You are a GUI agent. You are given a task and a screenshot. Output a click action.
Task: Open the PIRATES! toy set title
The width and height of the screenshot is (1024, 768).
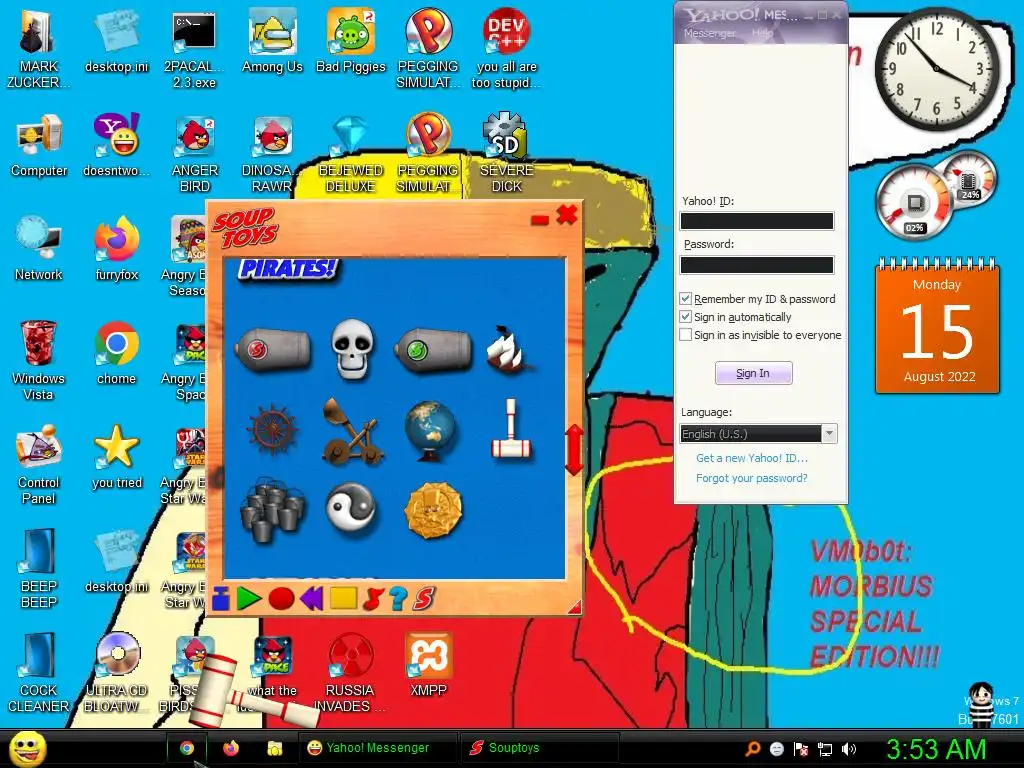pos(288,268)
